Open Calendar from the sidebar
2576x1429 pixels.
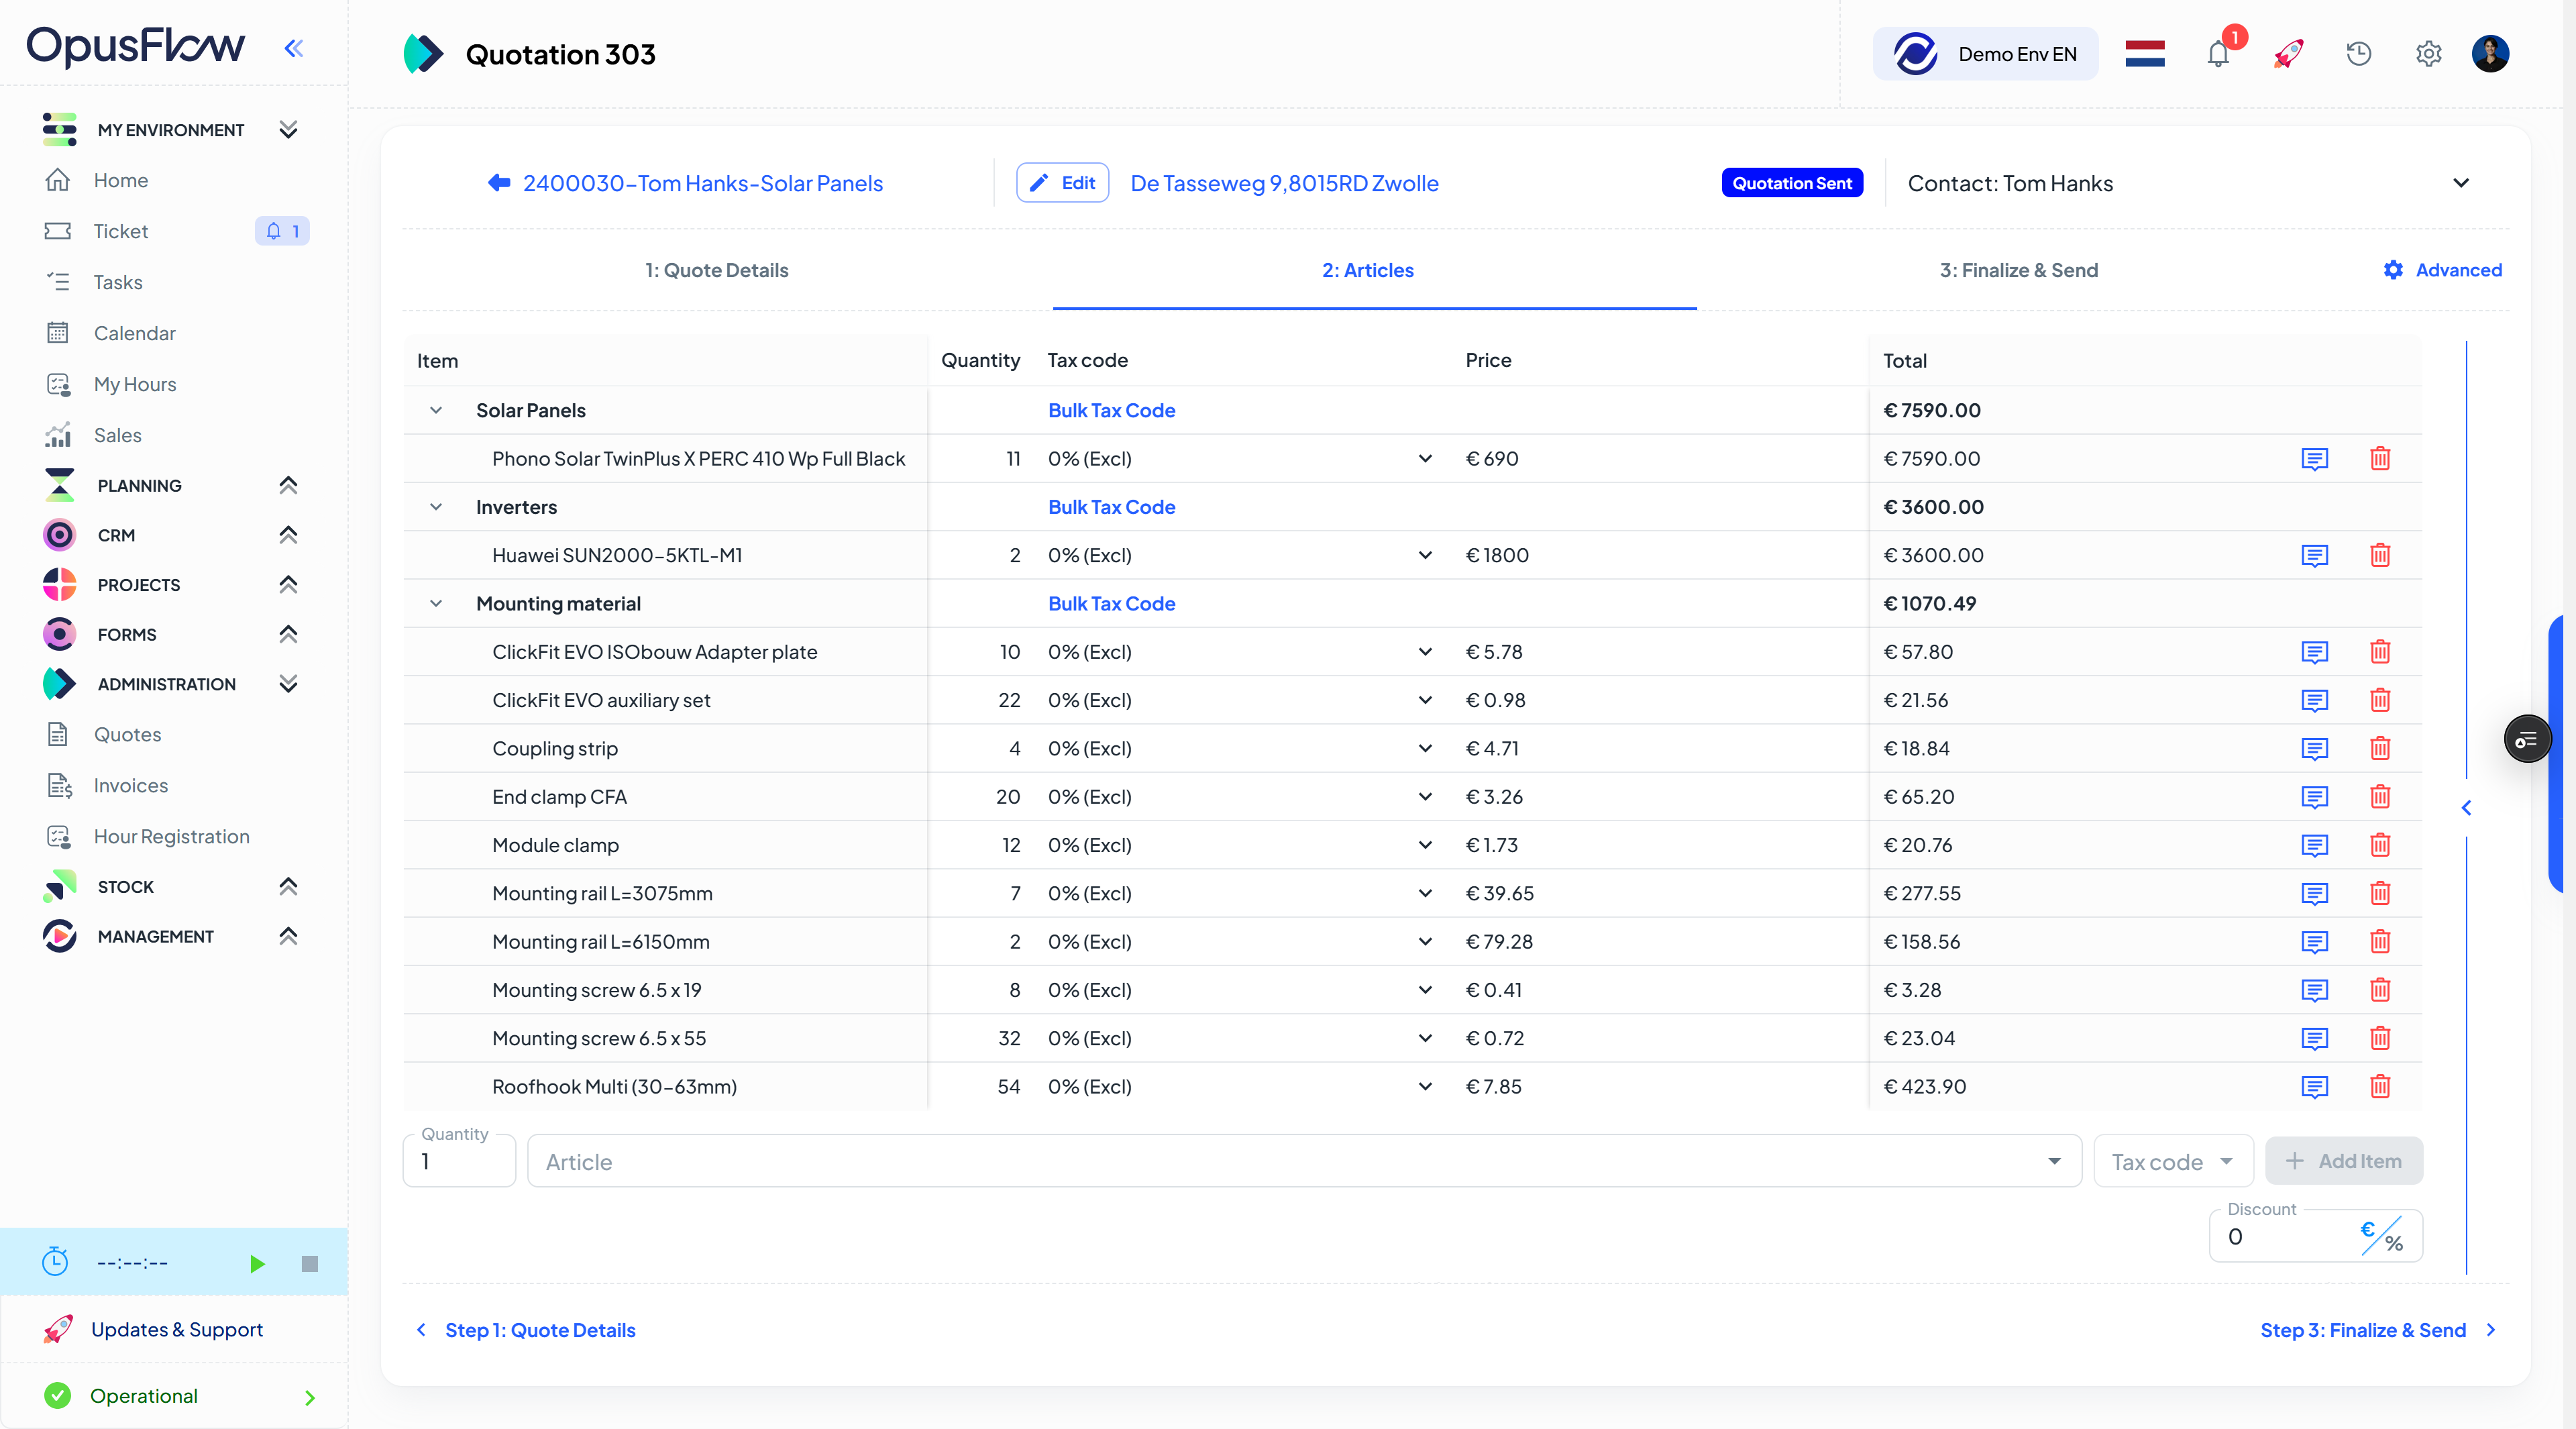click(x=134, y=334)
